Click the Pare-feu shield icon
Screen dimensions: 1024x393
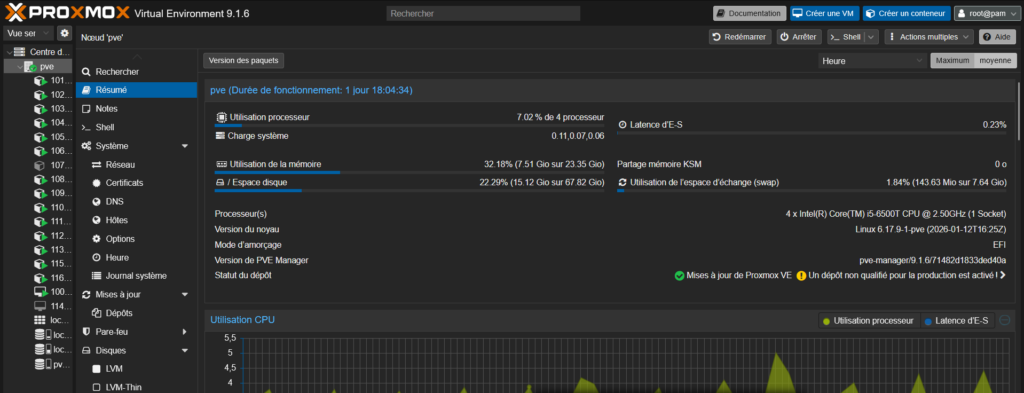(x=86, y=332)
